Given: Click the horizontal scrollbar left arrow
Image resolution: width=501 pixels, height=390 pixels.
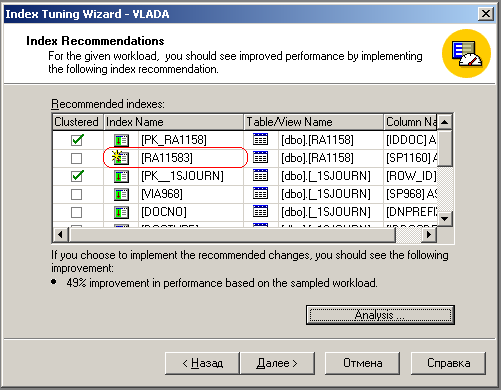Looking at the screenshot, I should tap(61, 235).
